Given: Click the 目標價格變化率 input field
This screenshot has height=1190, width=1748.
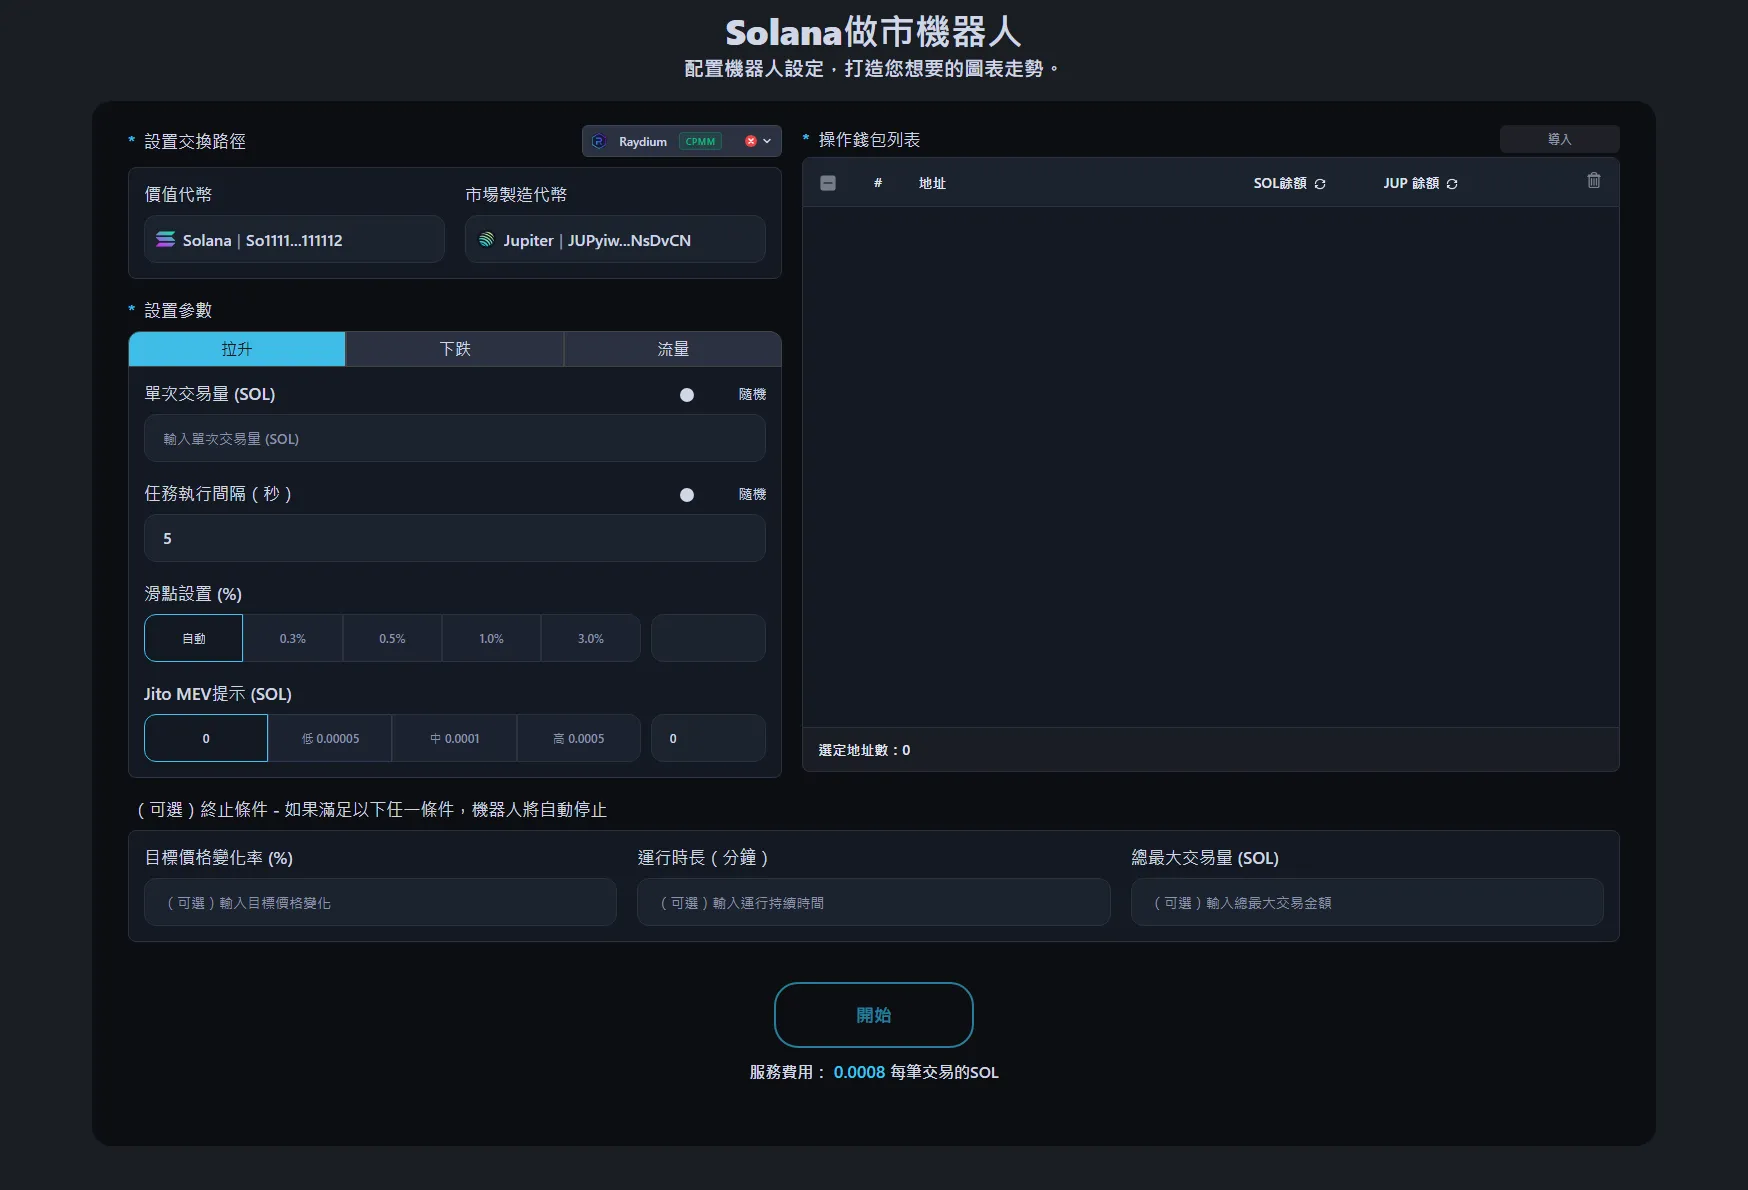Looking at the screenshot, I should tap(380, 902).
